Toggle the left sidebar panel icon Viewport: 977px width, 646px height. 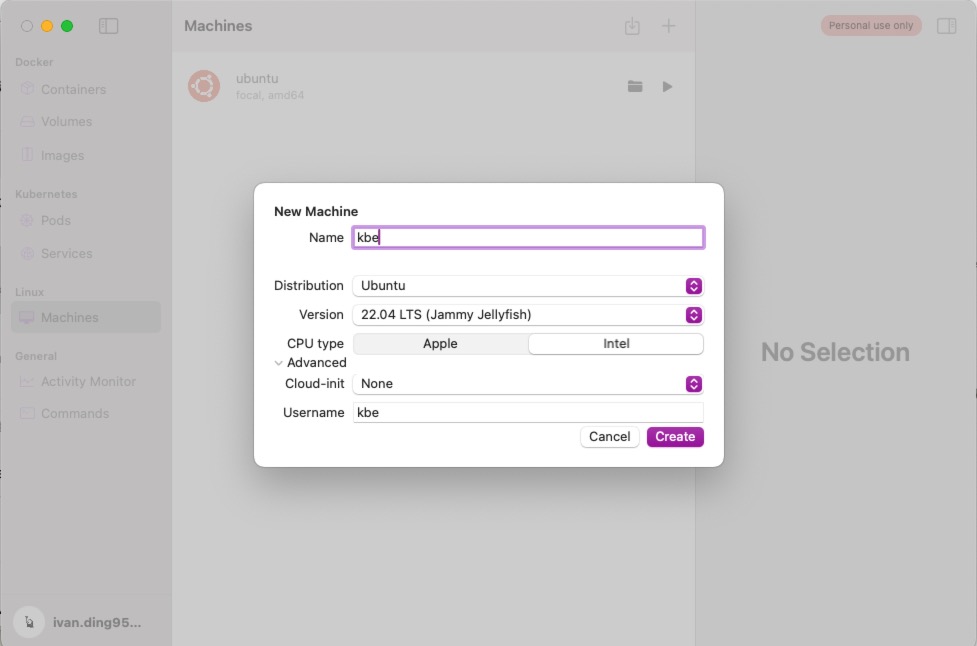[109, 27]
